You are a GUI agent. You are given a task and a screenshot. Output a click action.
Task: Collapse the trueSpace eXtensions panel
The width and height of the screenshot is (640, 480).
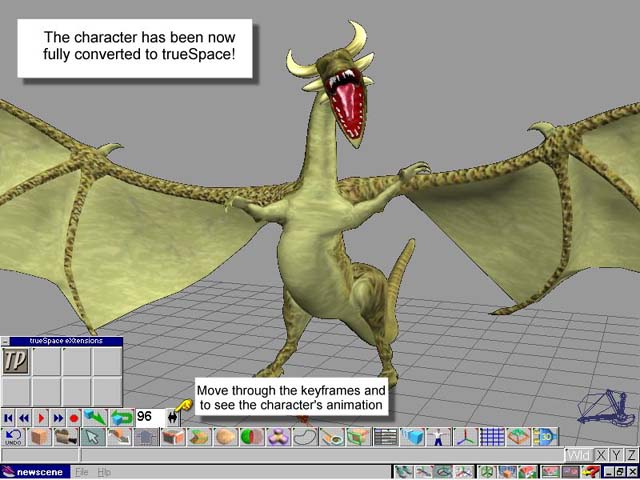[x=6, y=341]
